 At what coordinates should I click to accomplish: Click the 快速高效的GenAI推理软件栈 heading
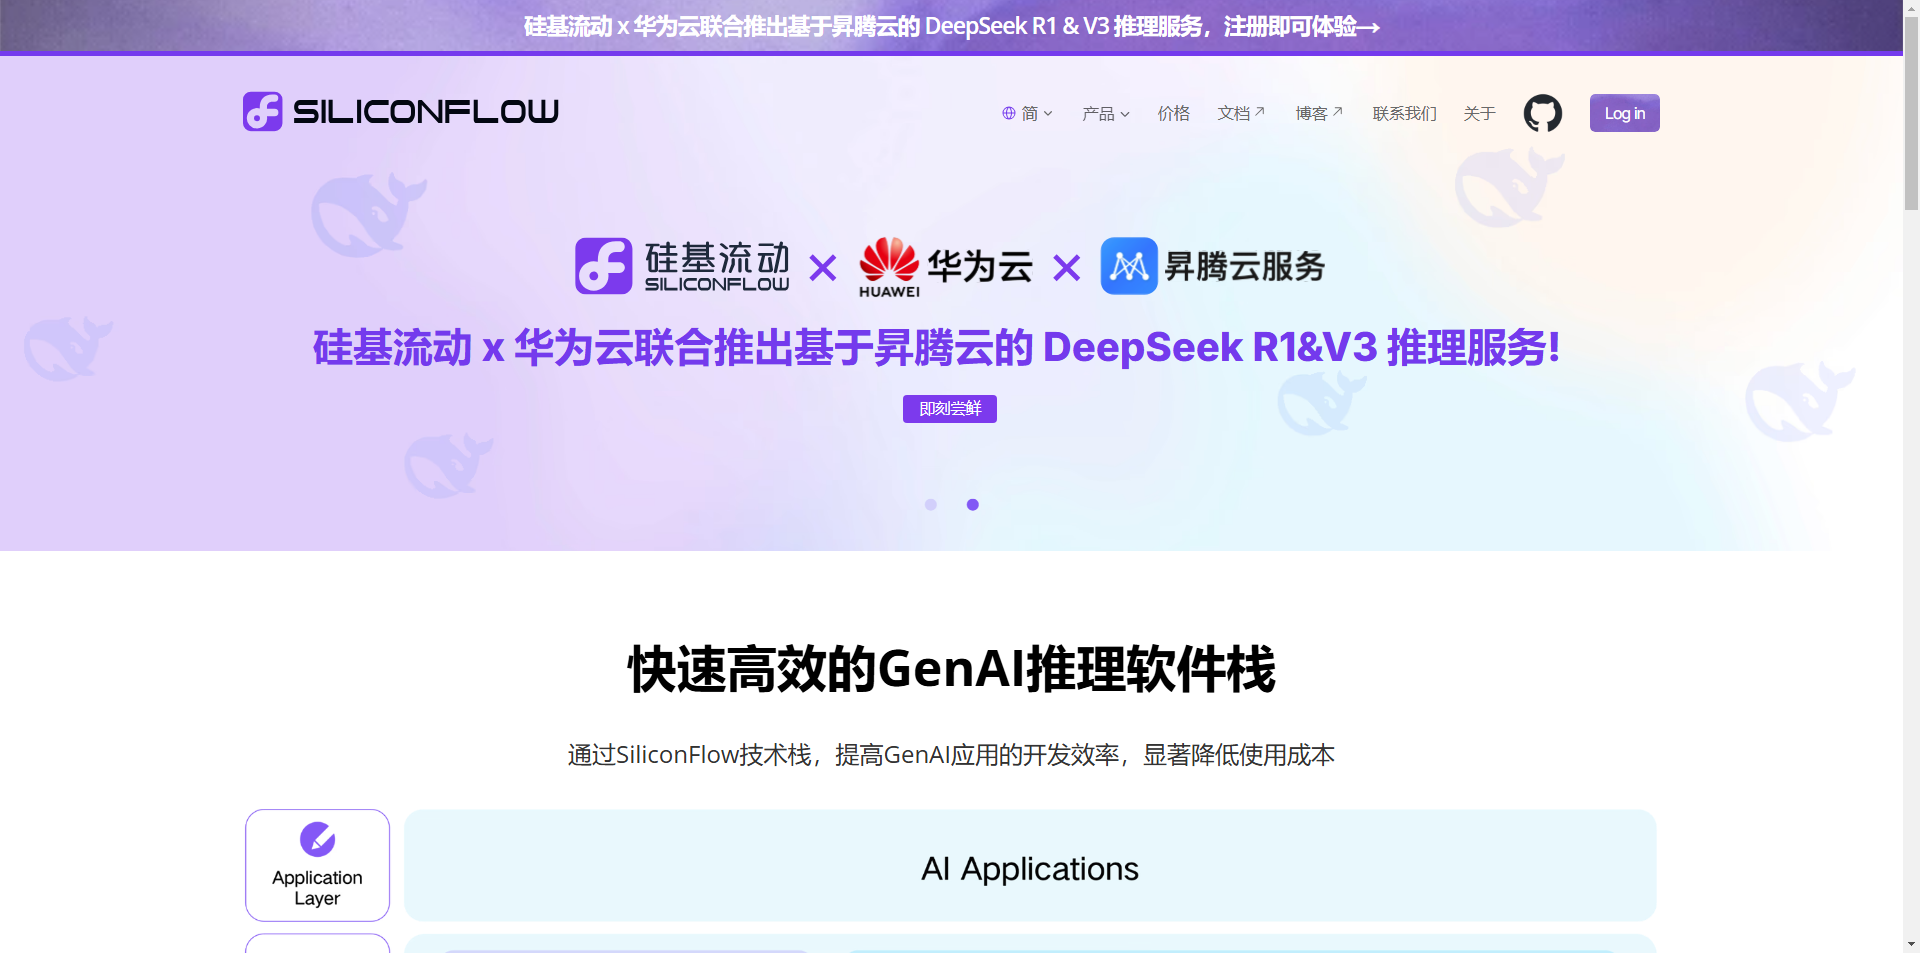point(951,669)
